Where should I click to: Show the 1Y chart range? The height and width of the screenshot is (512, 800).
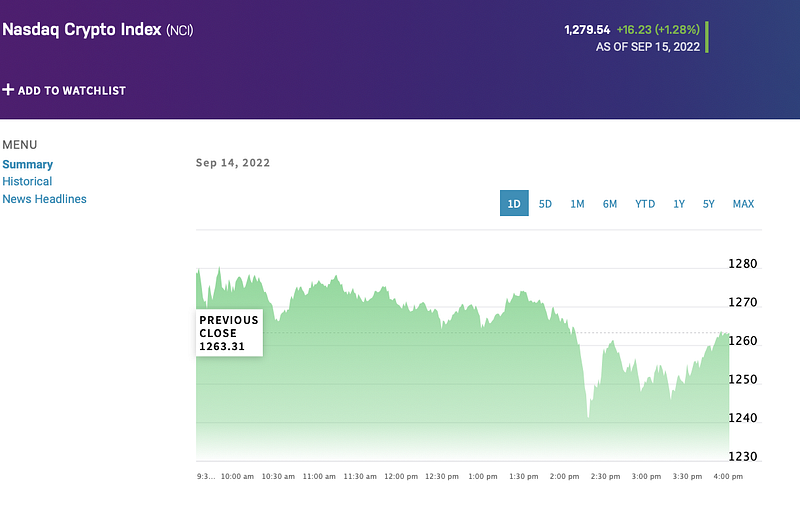tap(679, 204)
